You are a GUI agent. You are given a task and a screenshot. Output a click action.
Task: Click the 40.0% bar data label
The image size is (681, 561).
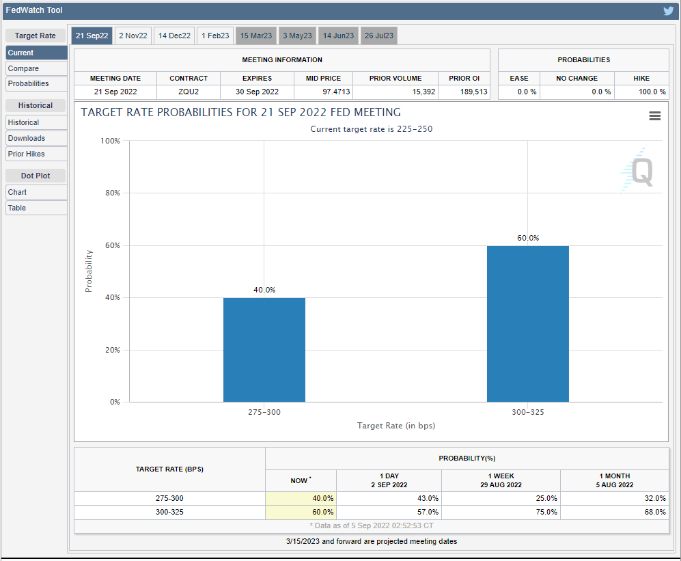coord(264,290)
